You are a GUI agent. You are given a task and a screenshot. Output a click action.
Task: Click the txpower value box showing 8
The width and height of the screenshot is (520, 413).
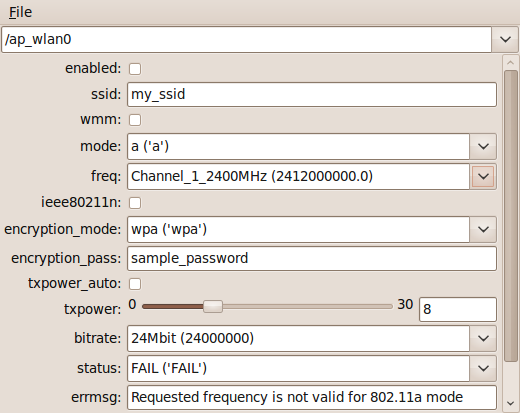[458, 309]
